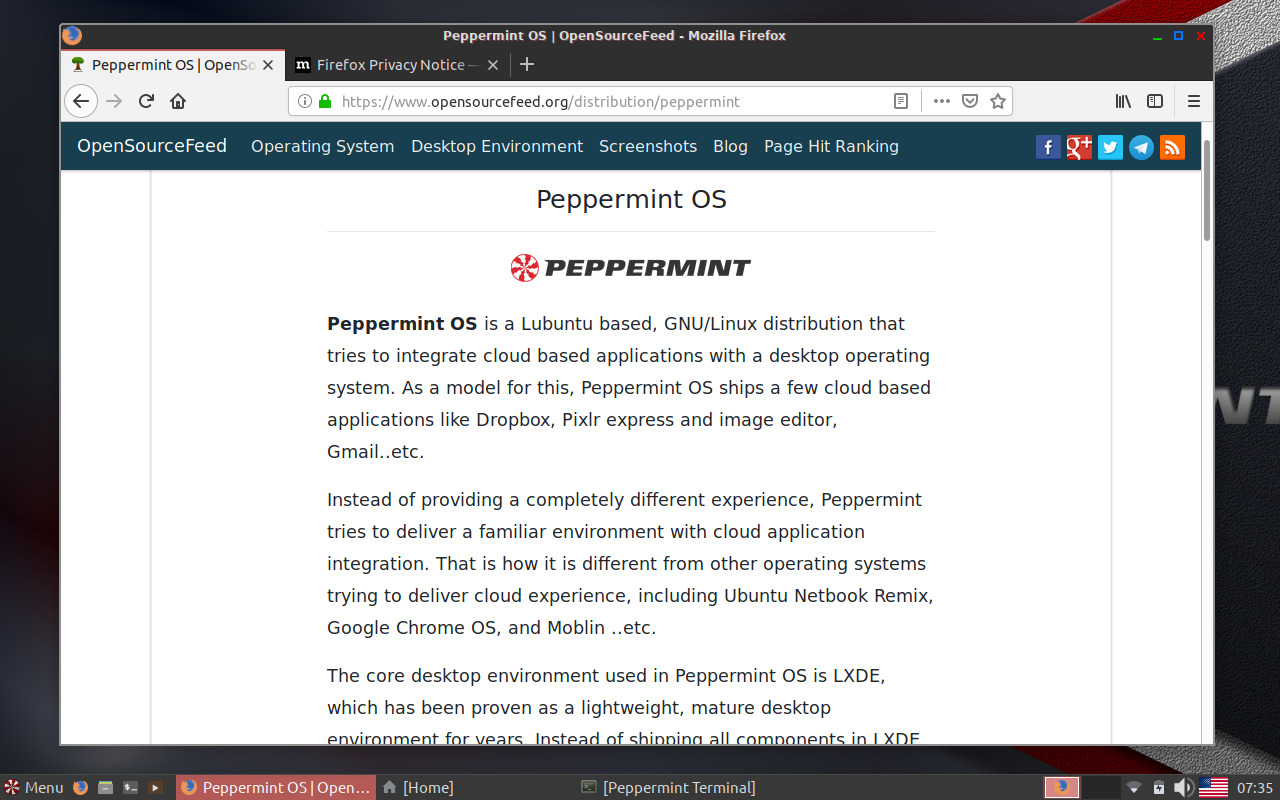Enter Reader View for this page

tap(900, 100)
